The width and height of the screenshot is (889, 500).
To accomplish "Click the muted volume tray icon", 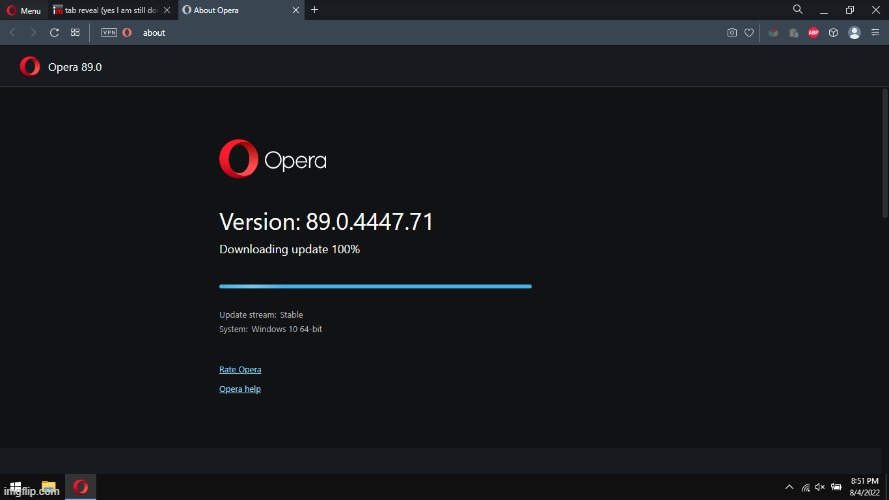I will (x=820, y=487).
